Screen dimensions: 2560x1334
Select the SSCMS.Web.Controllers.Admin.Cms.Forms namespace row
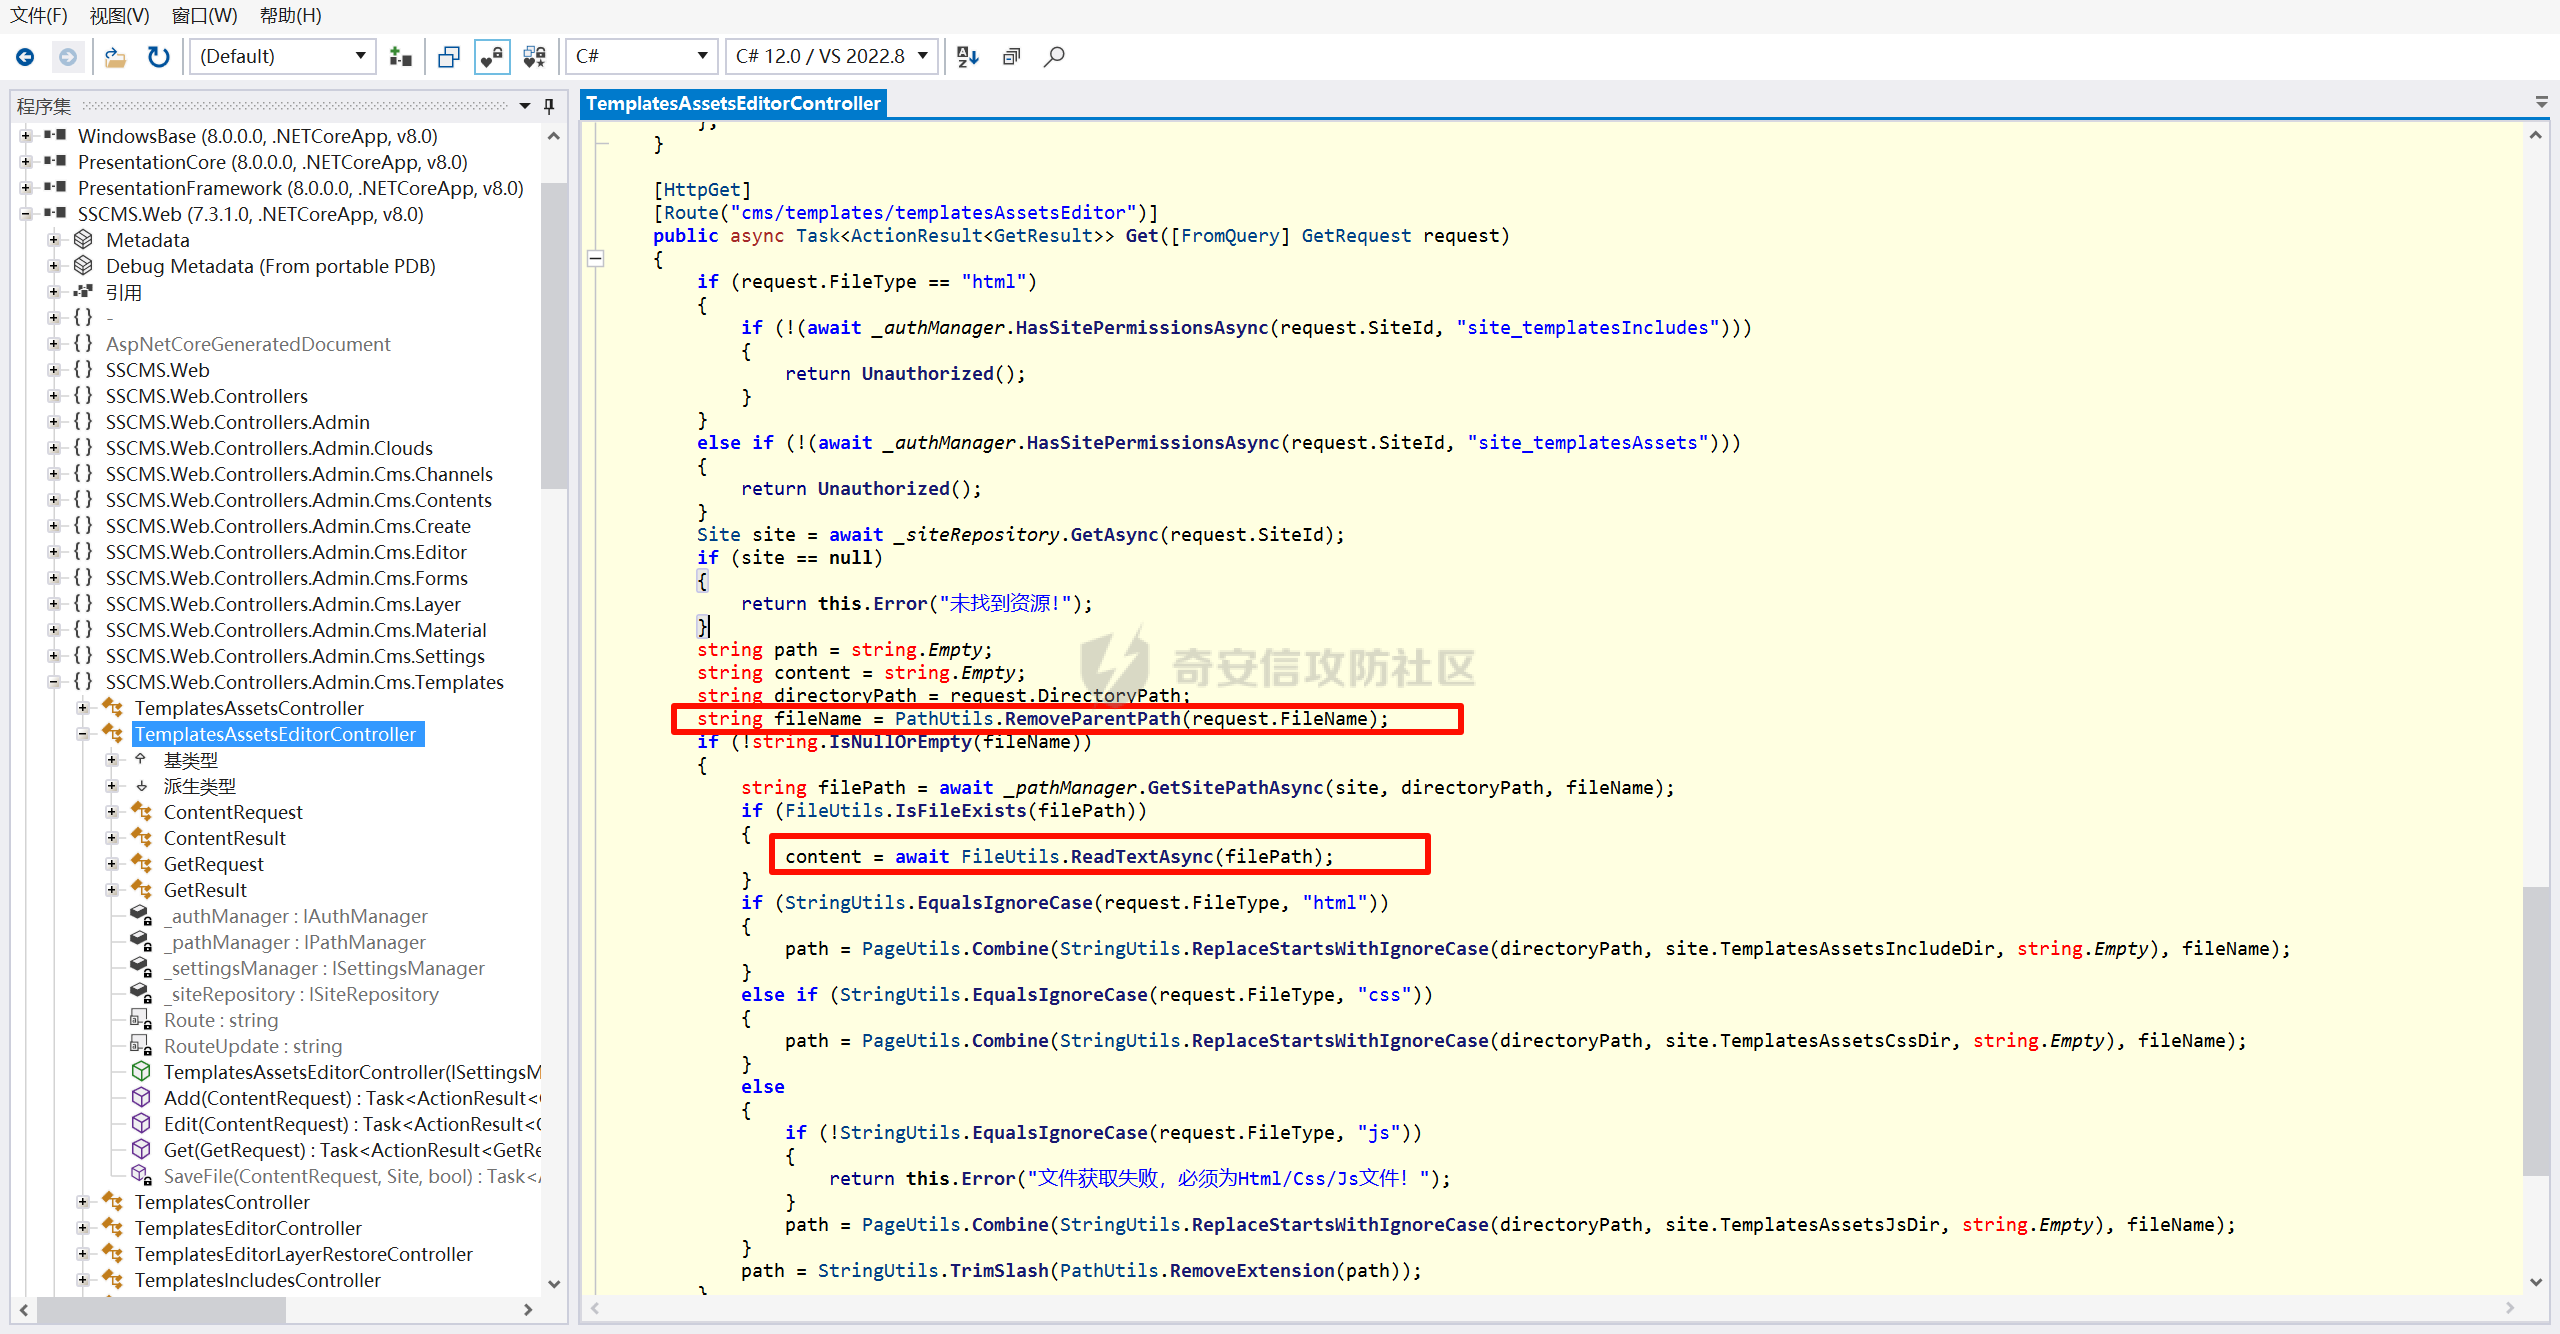287,577
